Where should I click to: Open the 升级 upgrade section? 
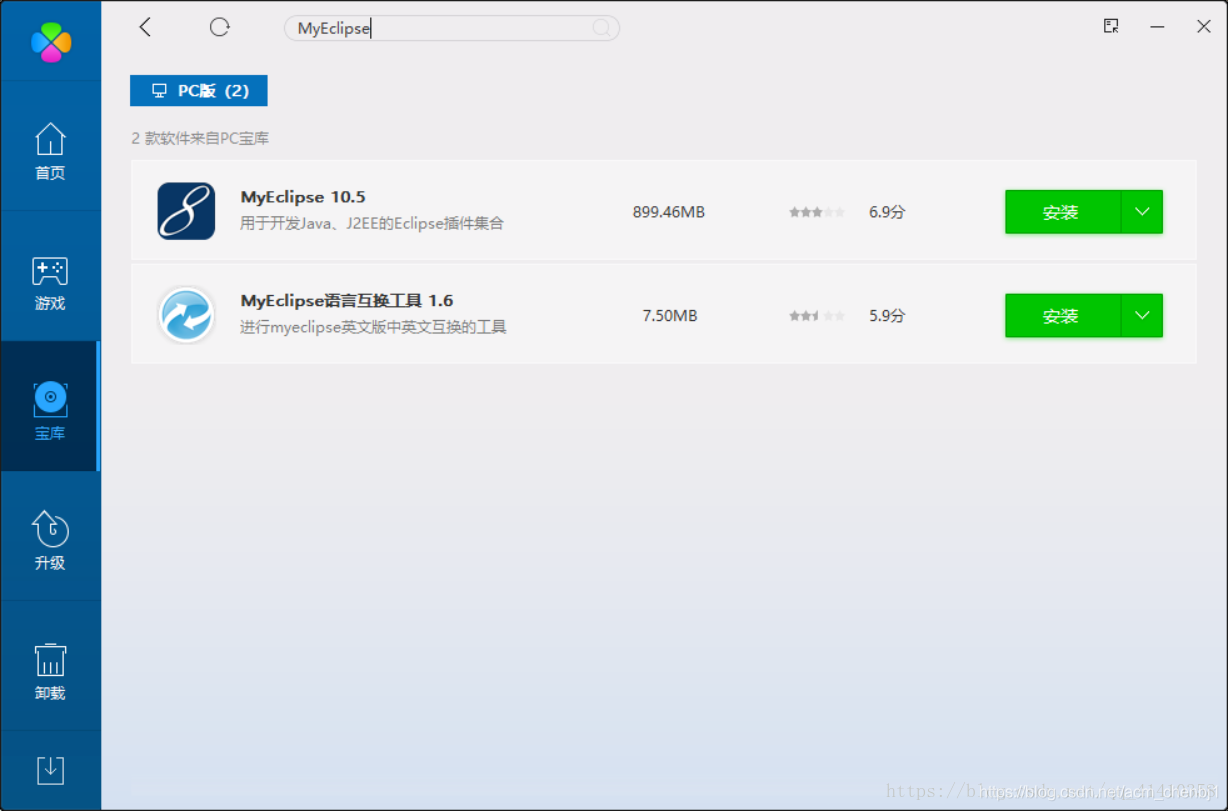[x=50, y=540]
